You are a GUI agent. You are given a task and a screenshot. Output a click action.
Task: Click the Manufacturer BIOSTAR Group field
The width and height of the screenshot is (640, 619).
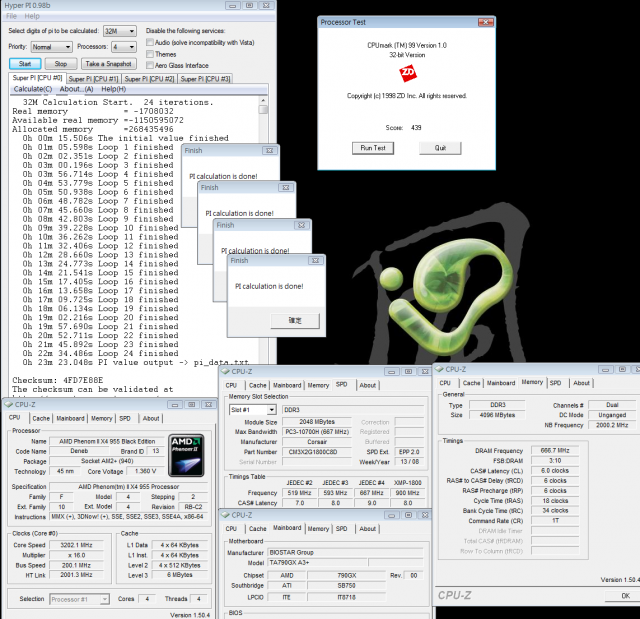click(x=346, y=552)
